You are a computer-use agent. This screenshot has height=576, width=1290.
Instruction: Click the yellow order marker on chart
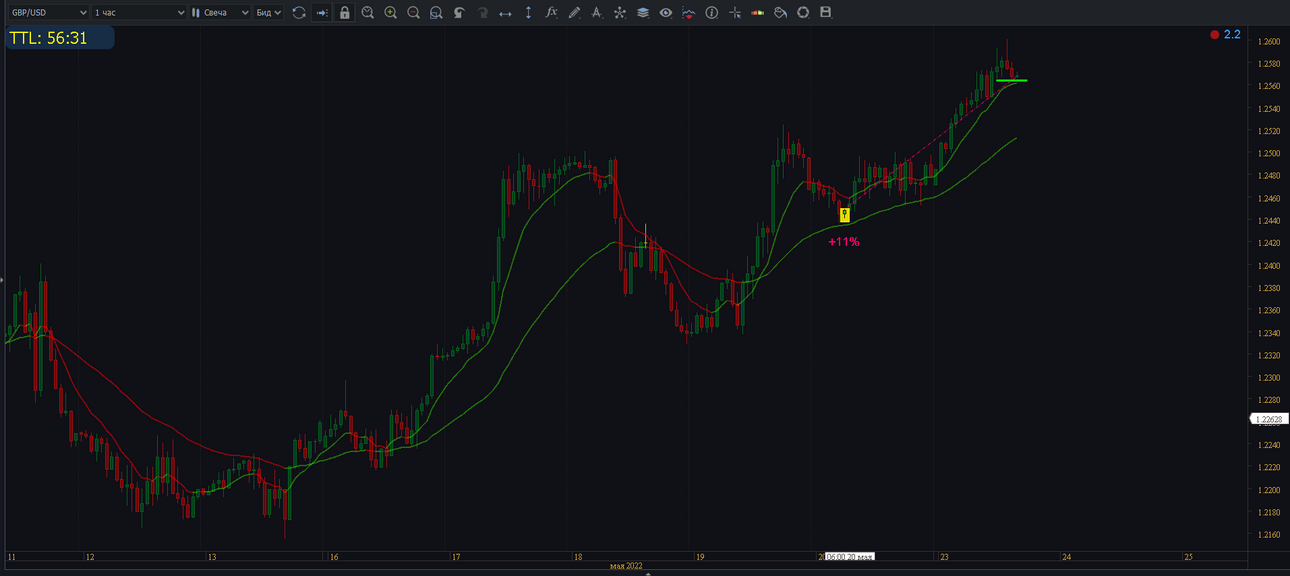845,215
